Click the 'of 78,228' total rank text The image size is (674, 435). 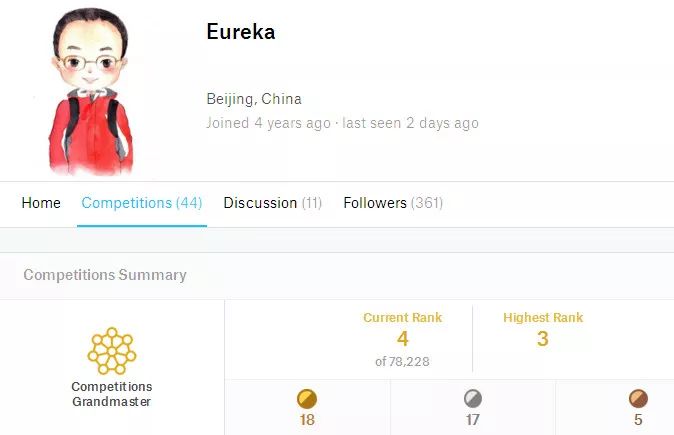pyautogui.click(x=402, y=361)
